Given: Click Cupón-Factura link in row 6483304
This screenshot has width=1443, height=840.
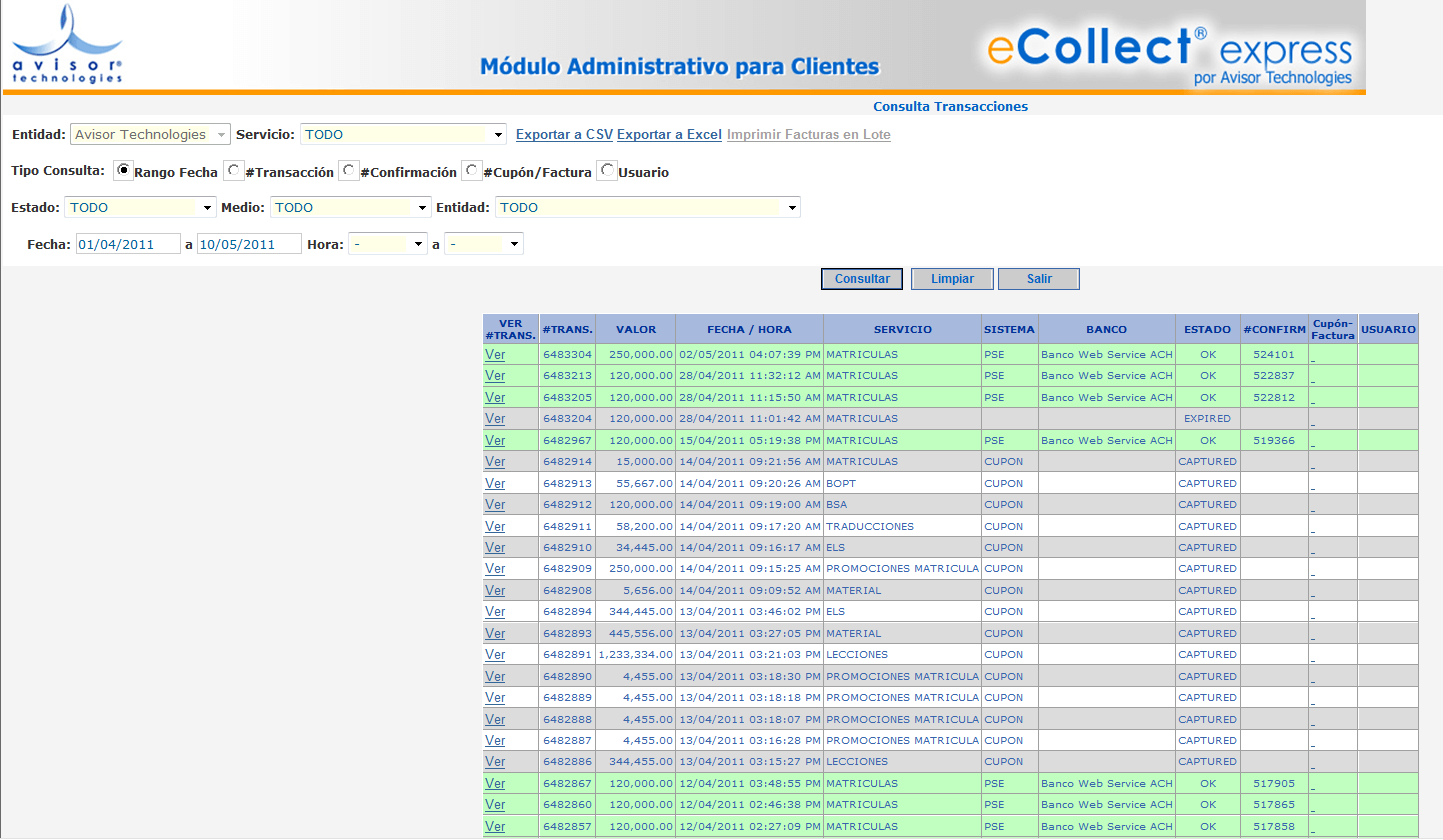Looking at the screenshot, I should (x=1313, y=356).
